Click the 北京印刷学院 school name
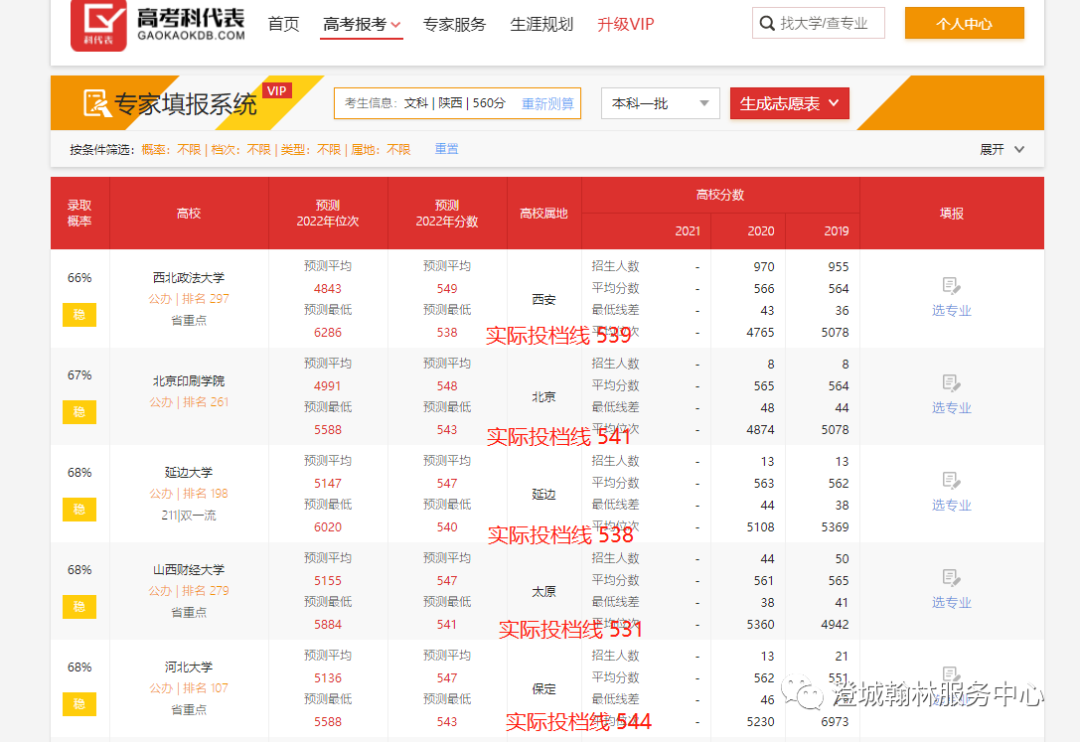 [189, 381]
